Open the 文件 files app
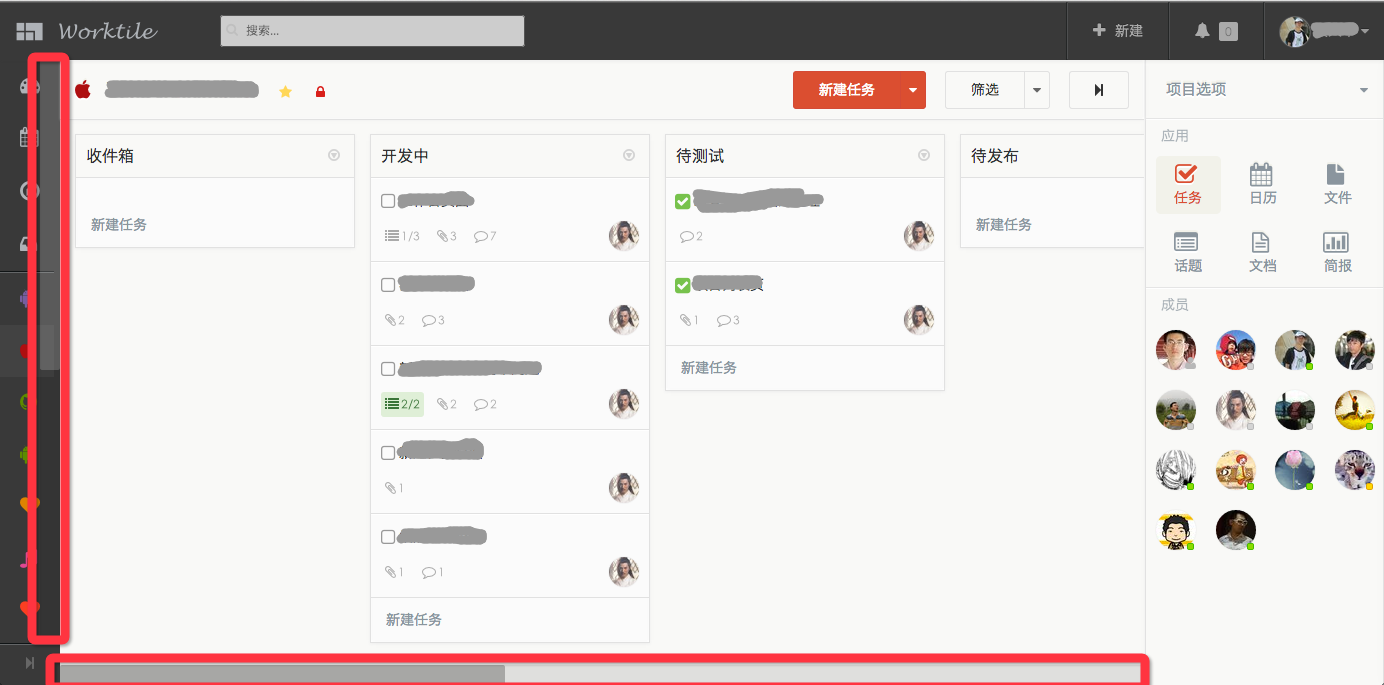The width and height of the screenshot is (1384, 685). coord(1337,185)
